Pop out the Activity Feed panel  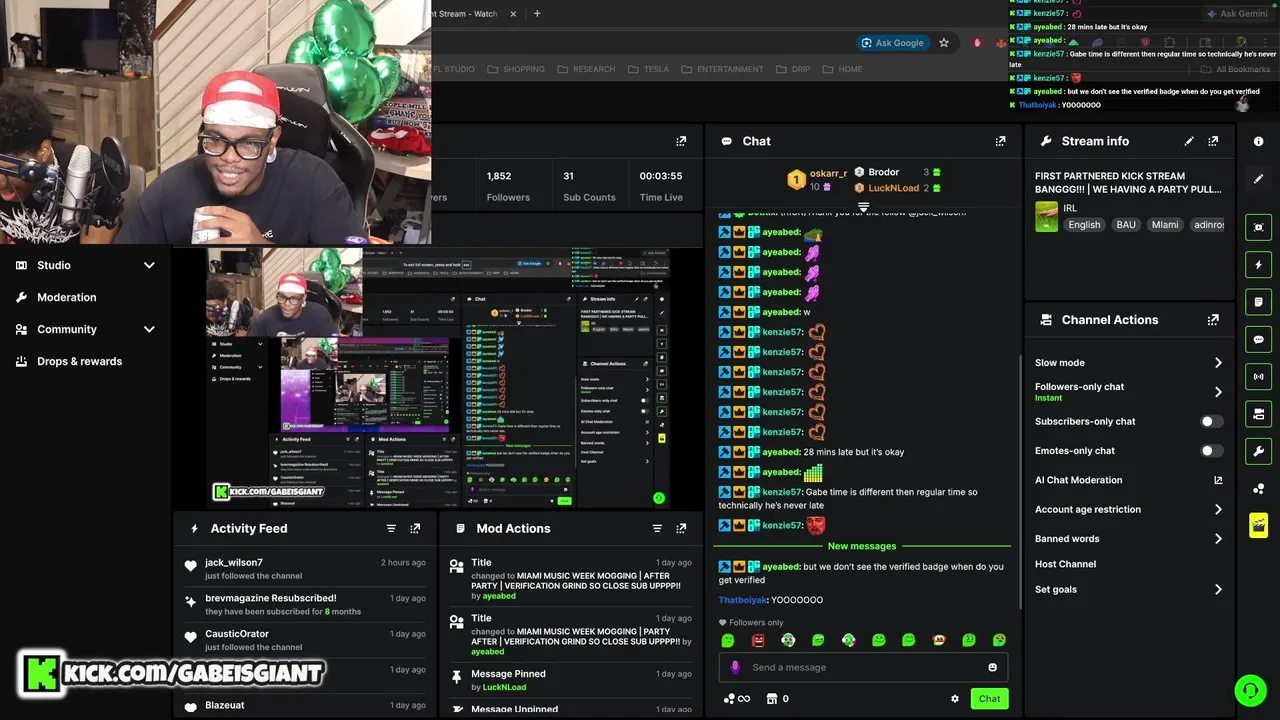pos(415,528)
